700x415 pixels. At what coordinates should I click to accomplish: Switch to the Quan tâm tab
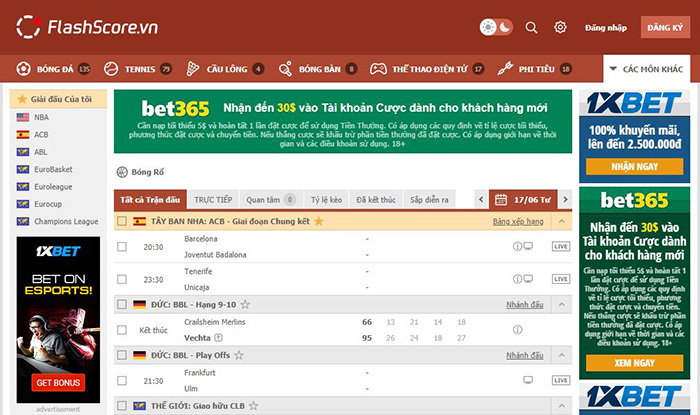click(271, 200)
